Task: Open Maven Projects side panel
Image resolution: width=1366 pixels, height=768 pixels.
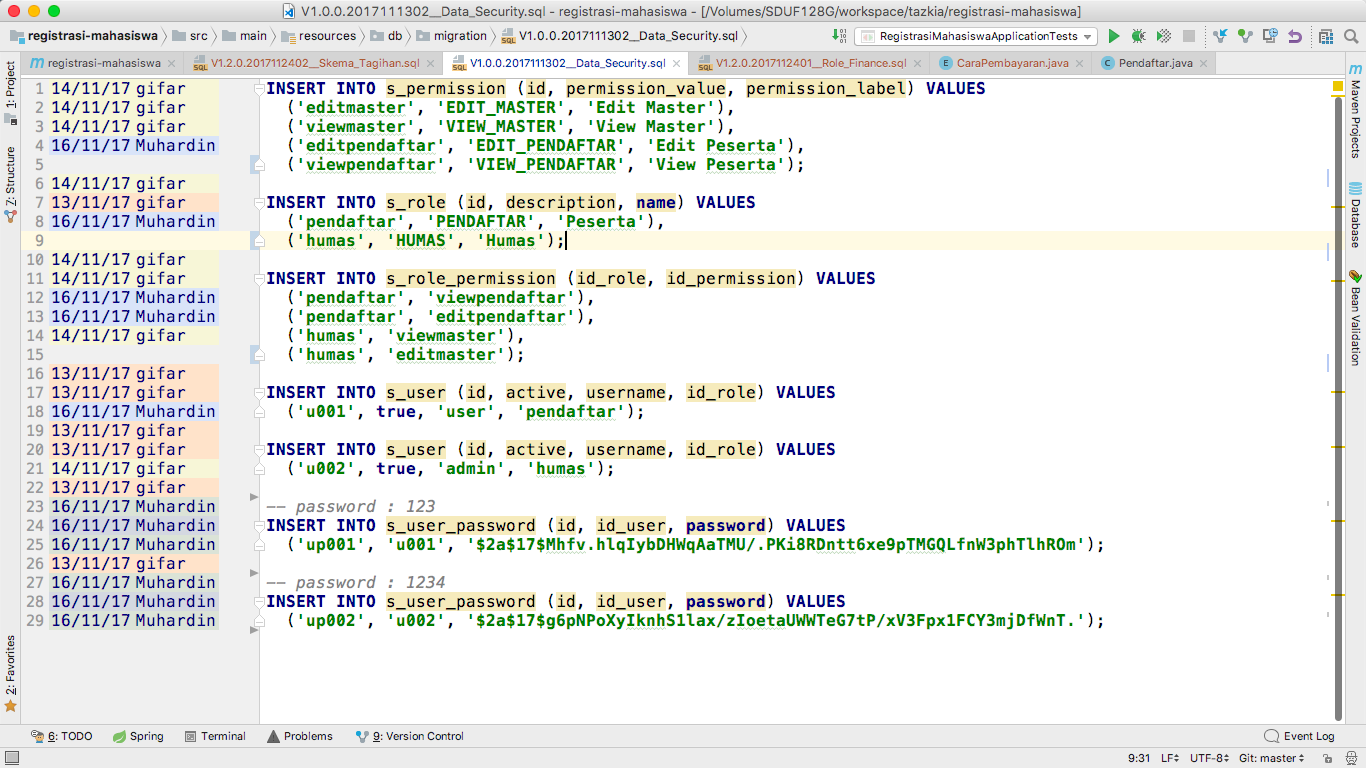Action: 1355,112
